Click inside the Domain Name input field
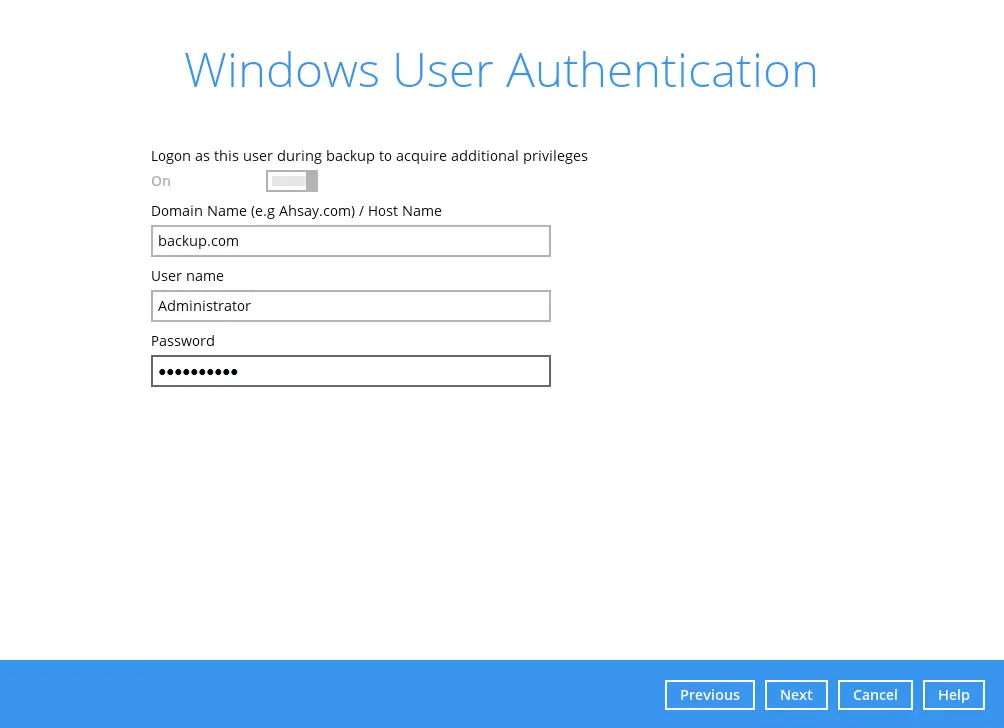 [350, 240]
